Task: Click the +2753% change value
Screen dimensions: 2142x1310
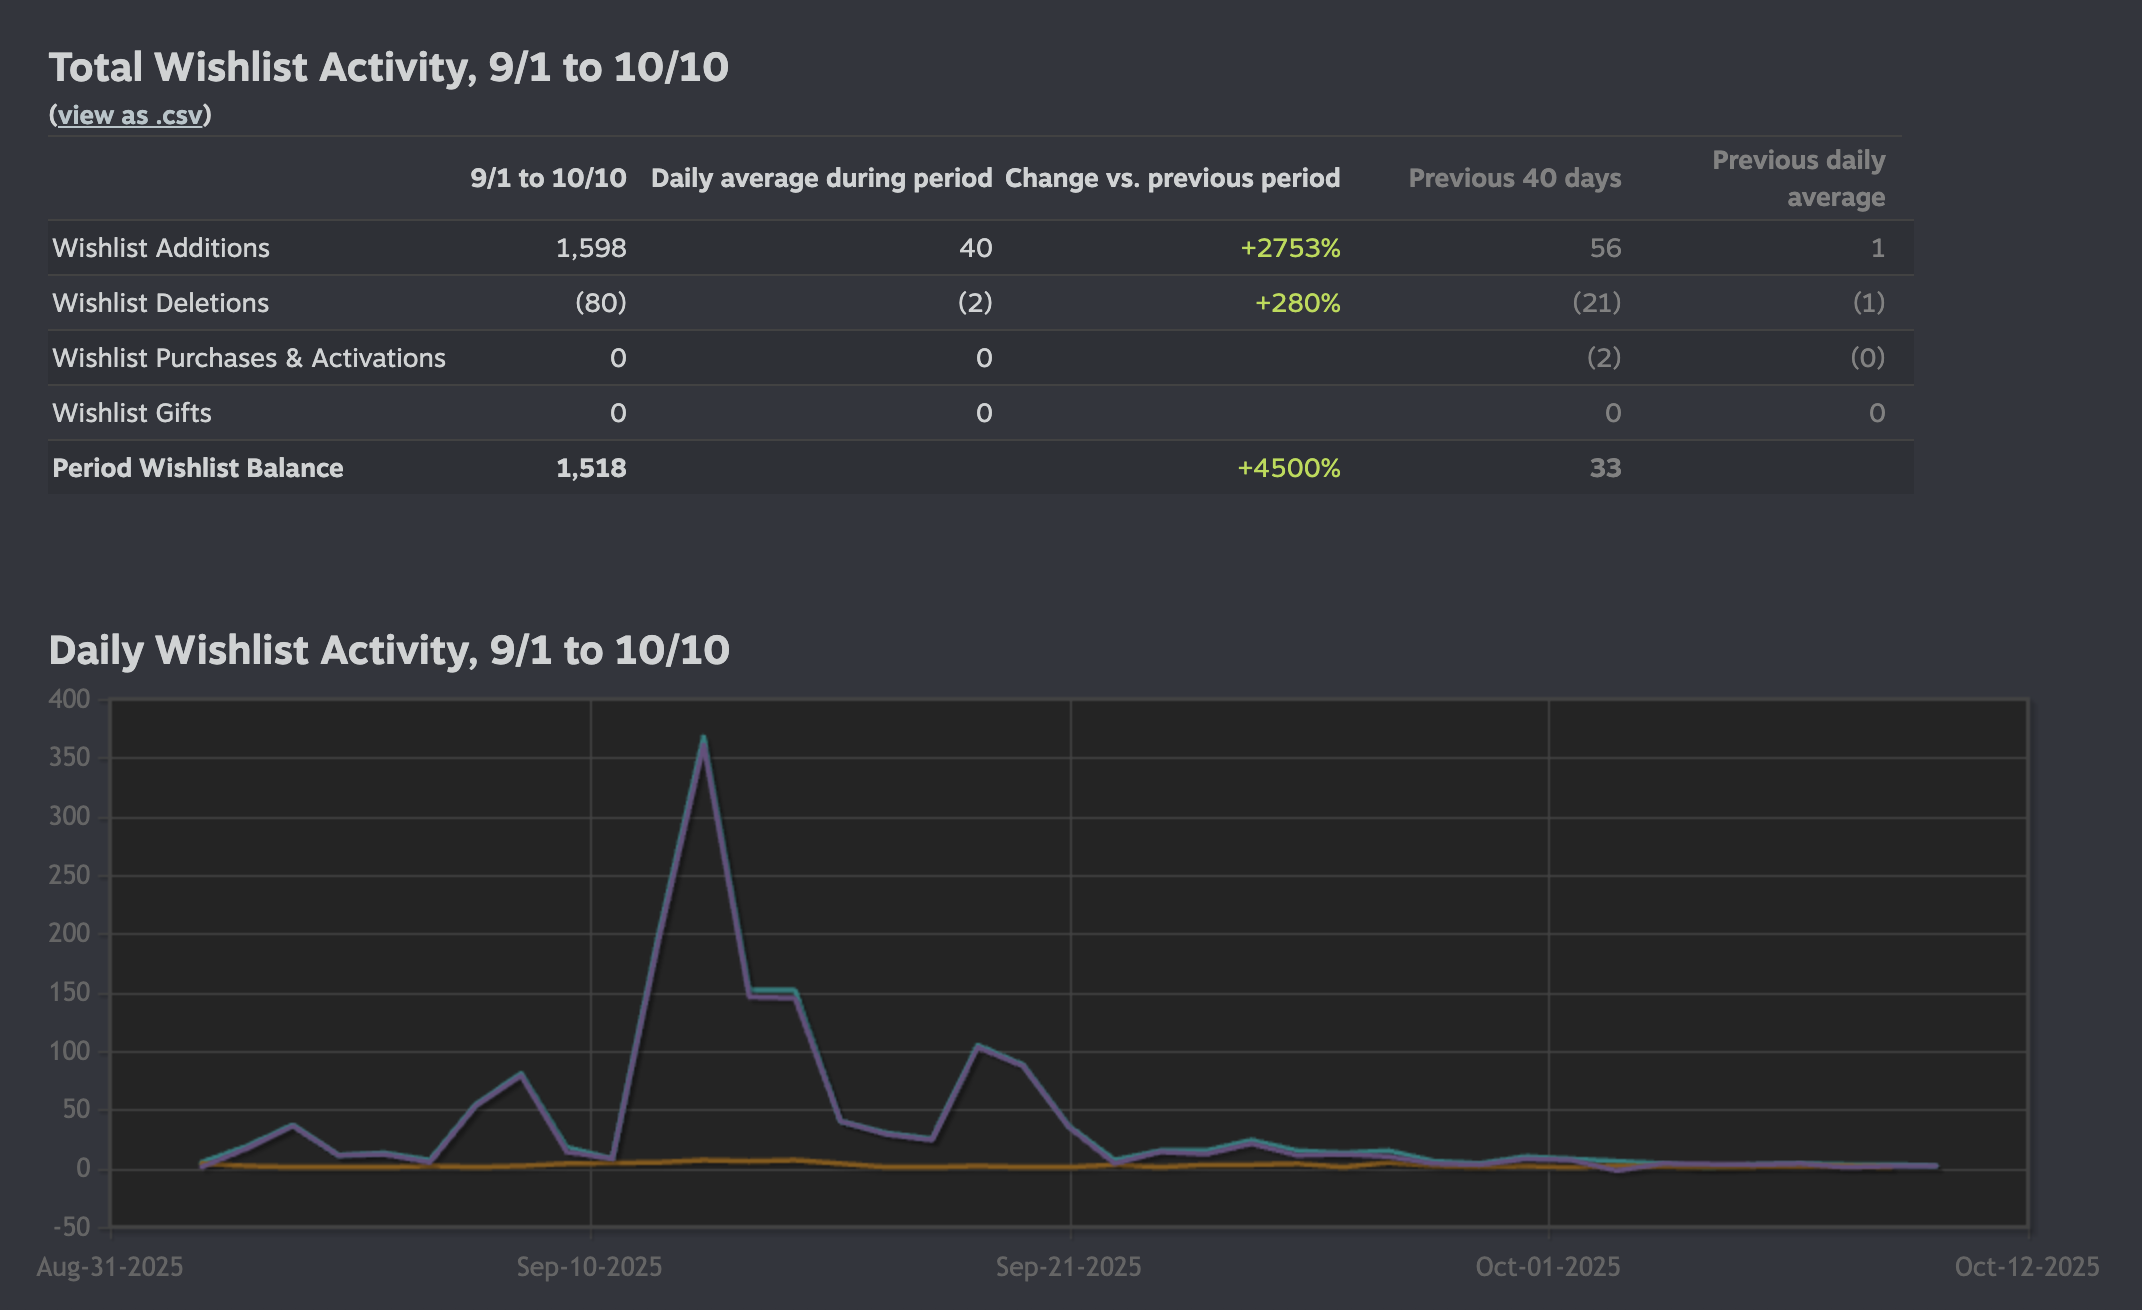Action: click(x=1290, y=248)
